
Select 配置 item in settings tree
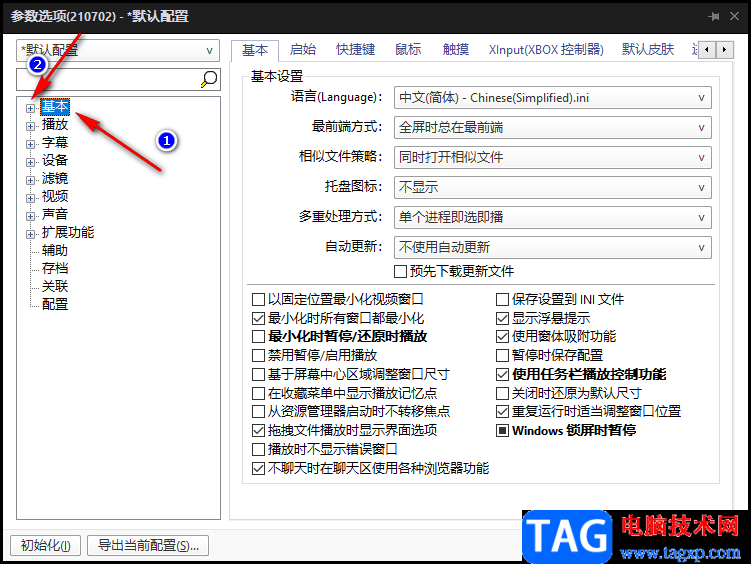pyautogui.click(x=55, y=304)
